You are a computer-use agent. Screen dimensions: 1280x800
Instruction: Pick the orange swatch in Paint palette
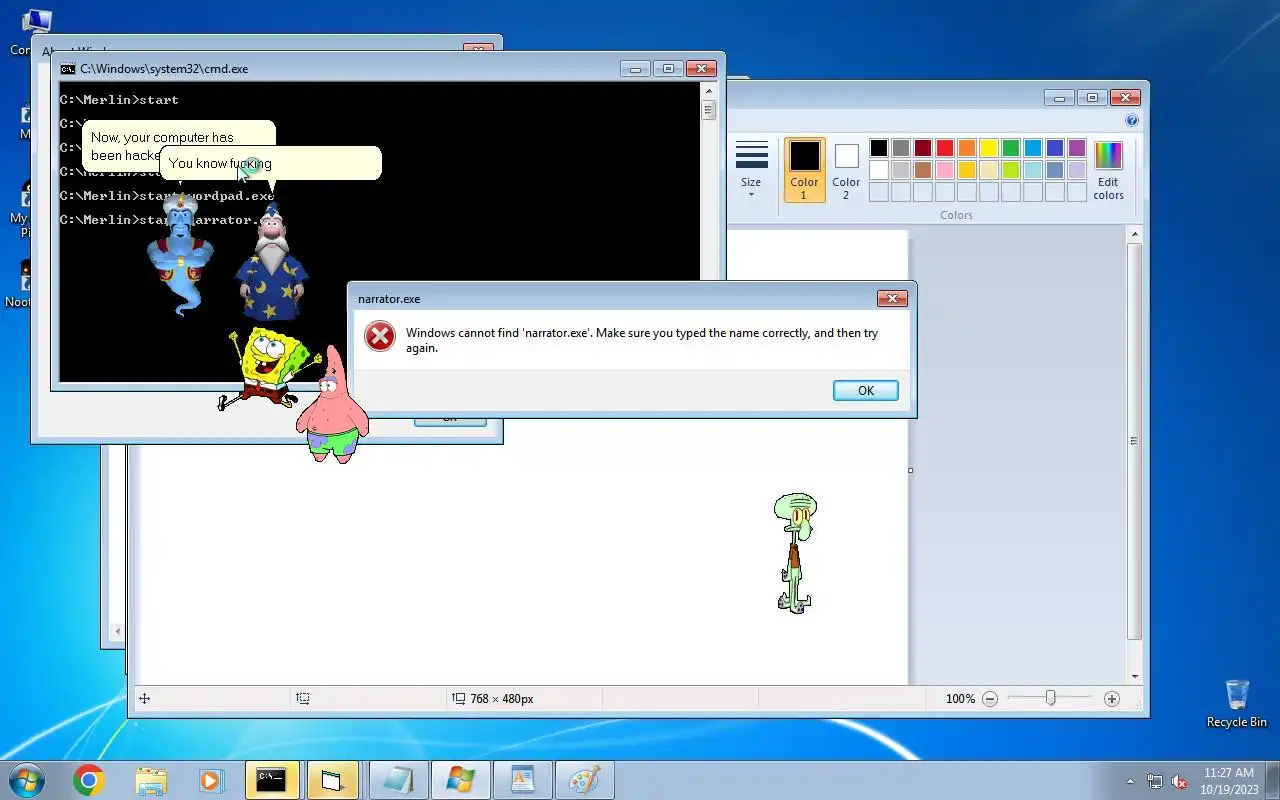tap(967, 148)
